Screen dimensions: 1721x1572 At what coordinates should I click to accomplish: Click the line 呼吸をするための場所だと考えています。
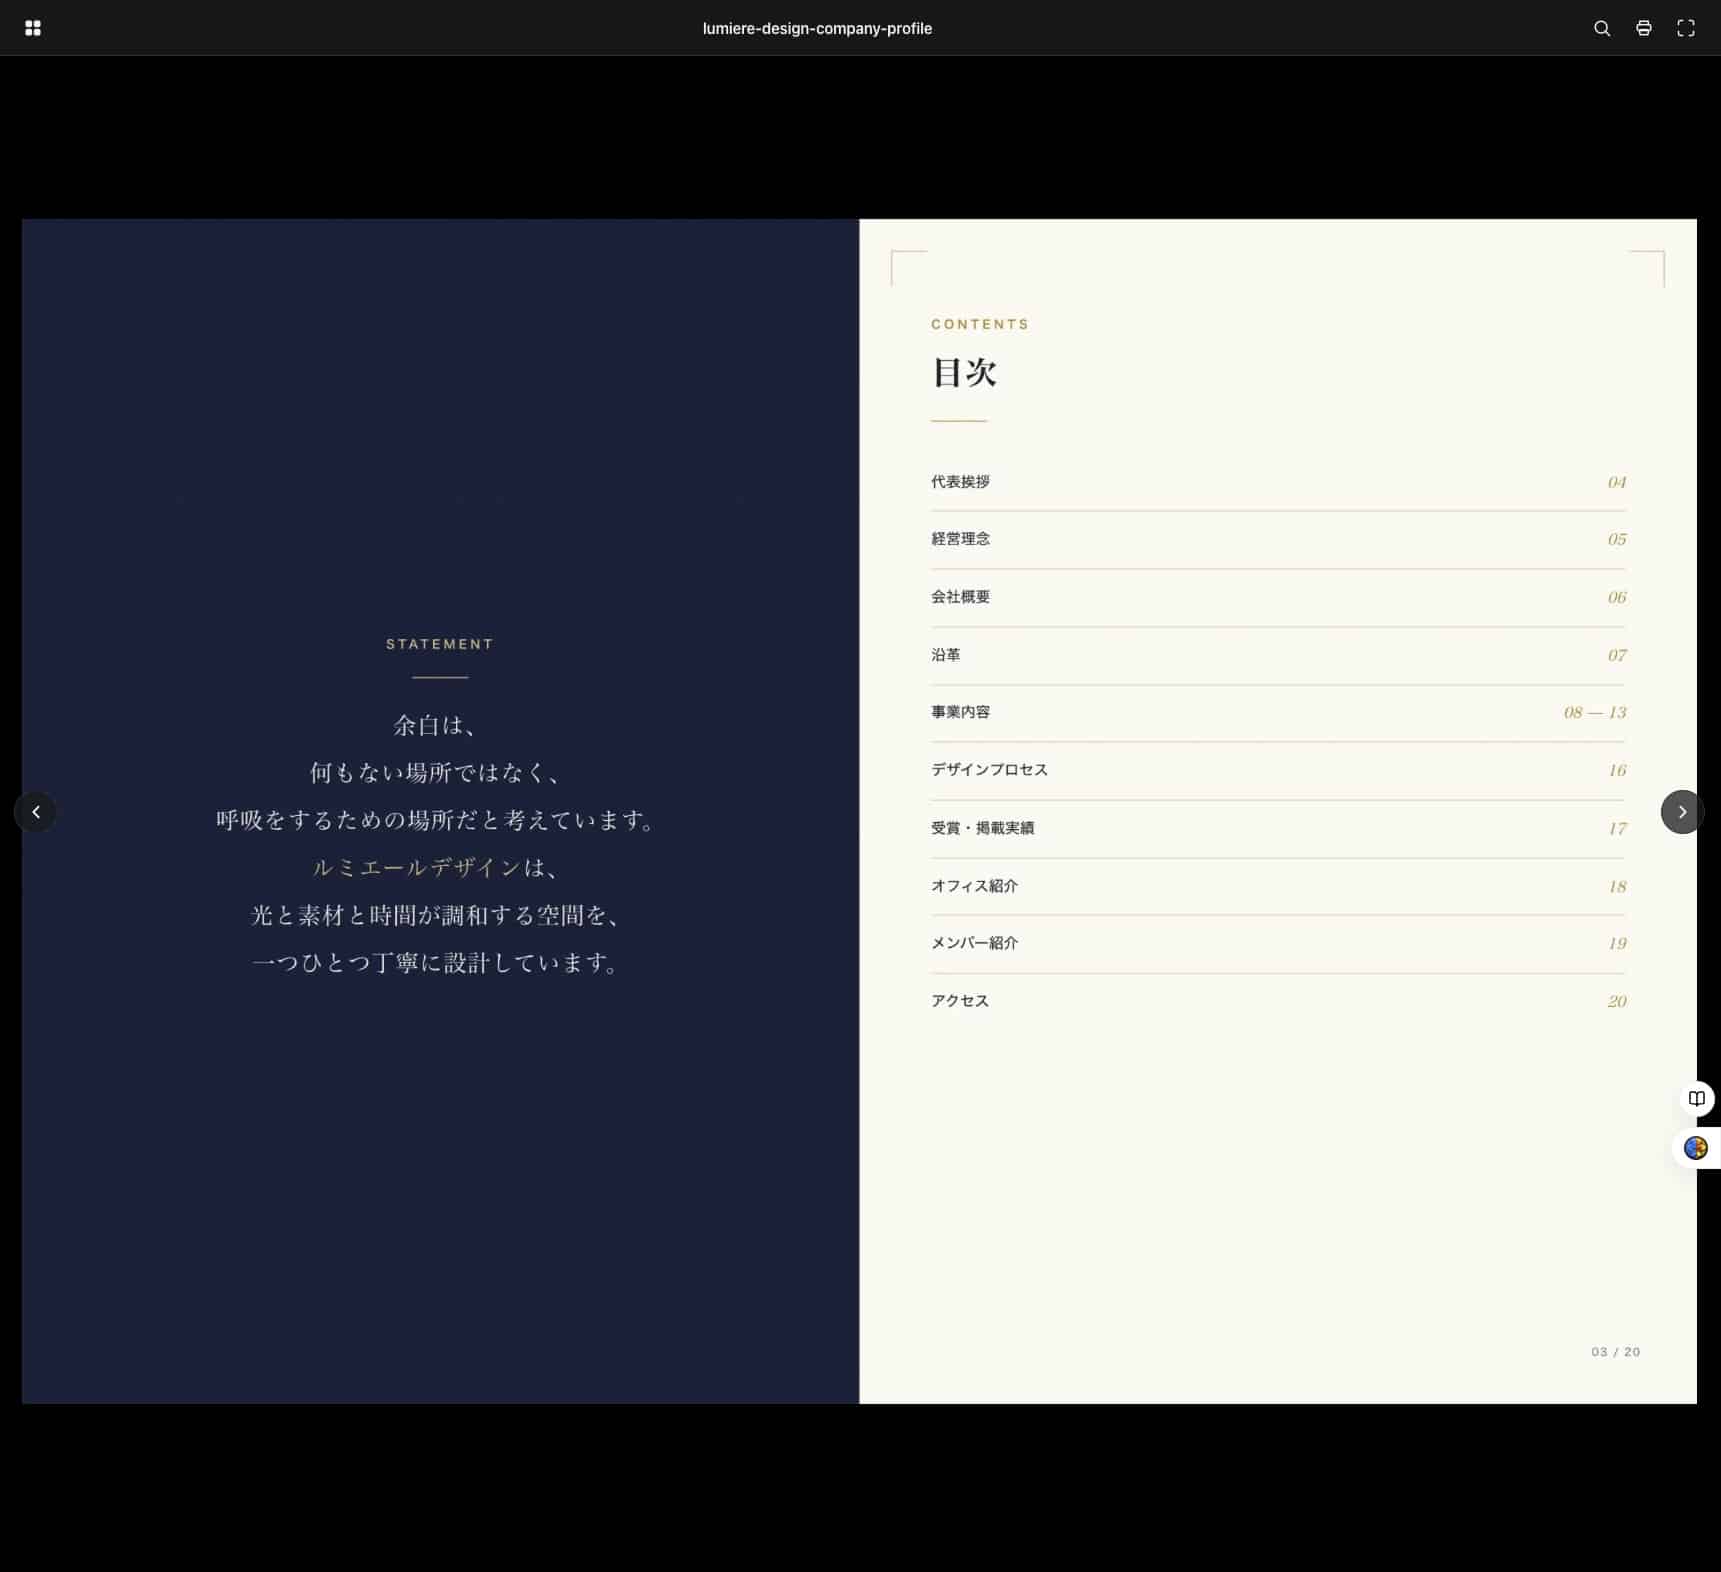(436, 820)
